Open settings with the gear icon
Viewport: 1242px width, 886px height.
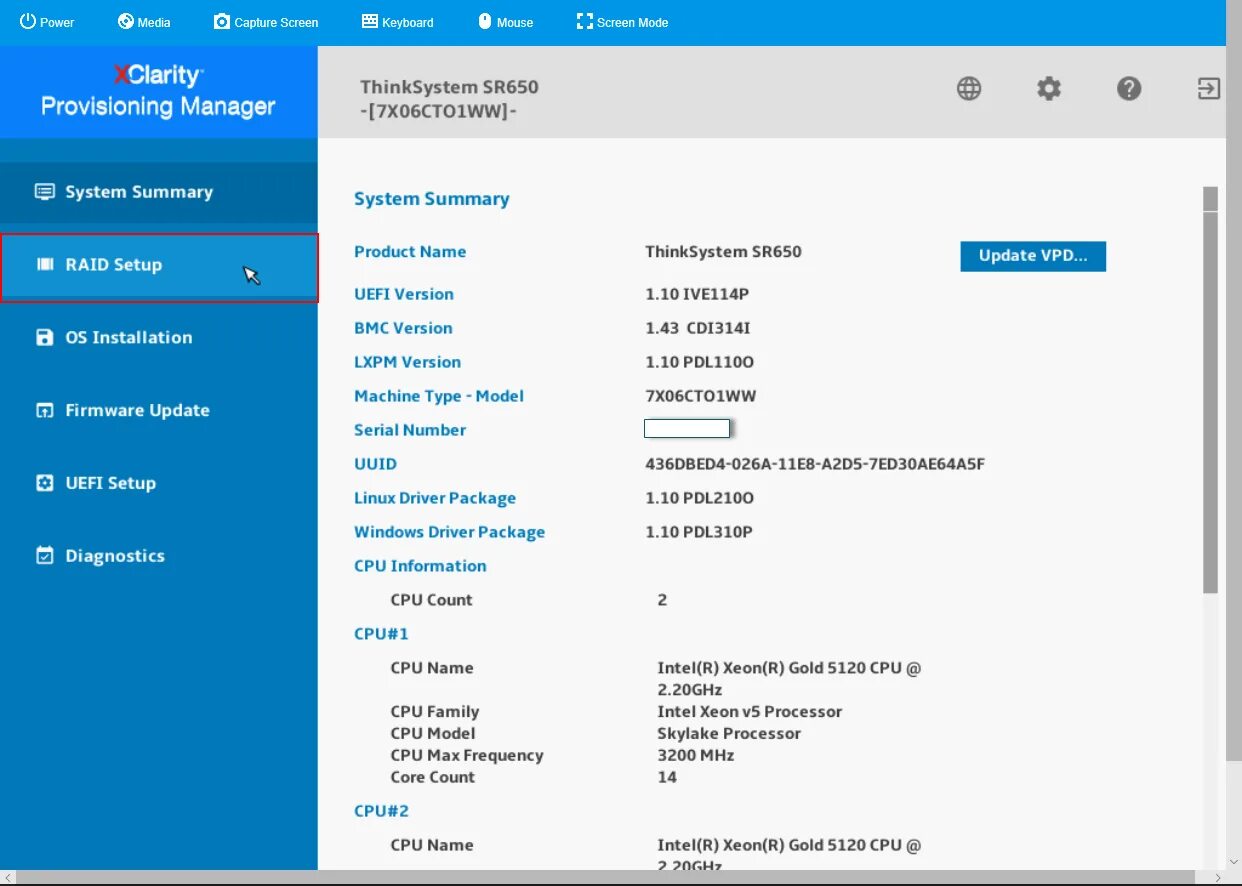[x=1049, y=89]
